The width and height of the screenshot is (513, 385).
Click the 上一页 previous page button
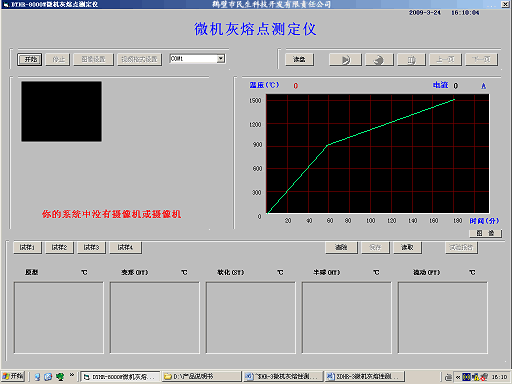pos(445,59)
